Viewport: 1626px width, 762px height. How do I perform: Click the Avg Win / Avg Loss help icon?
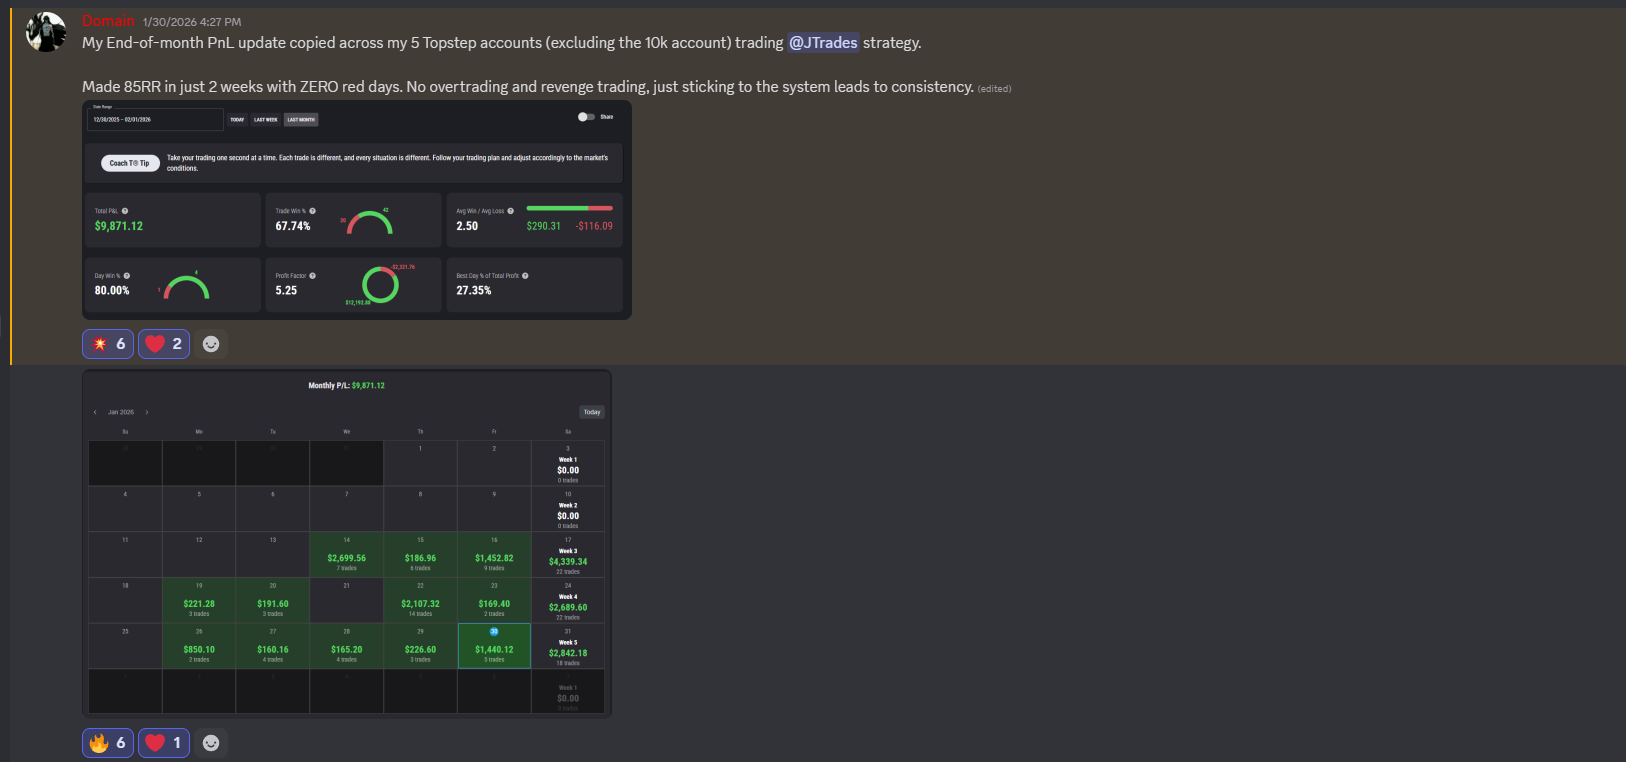tap(511, 211)
